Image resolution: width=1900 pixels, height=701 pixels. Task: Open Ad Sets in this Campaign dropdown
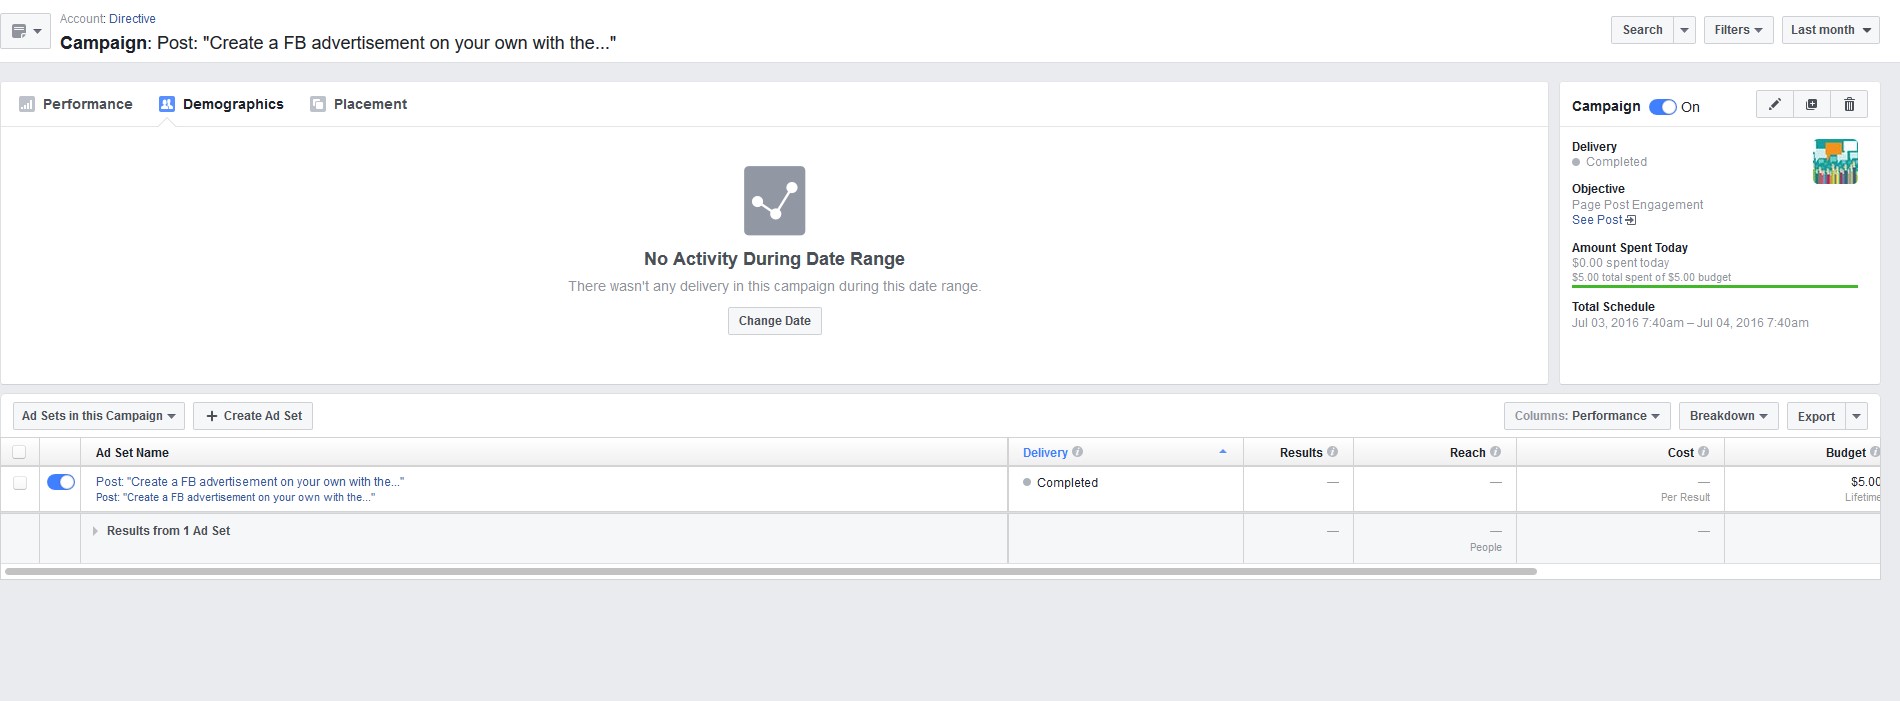pos(99,416)
